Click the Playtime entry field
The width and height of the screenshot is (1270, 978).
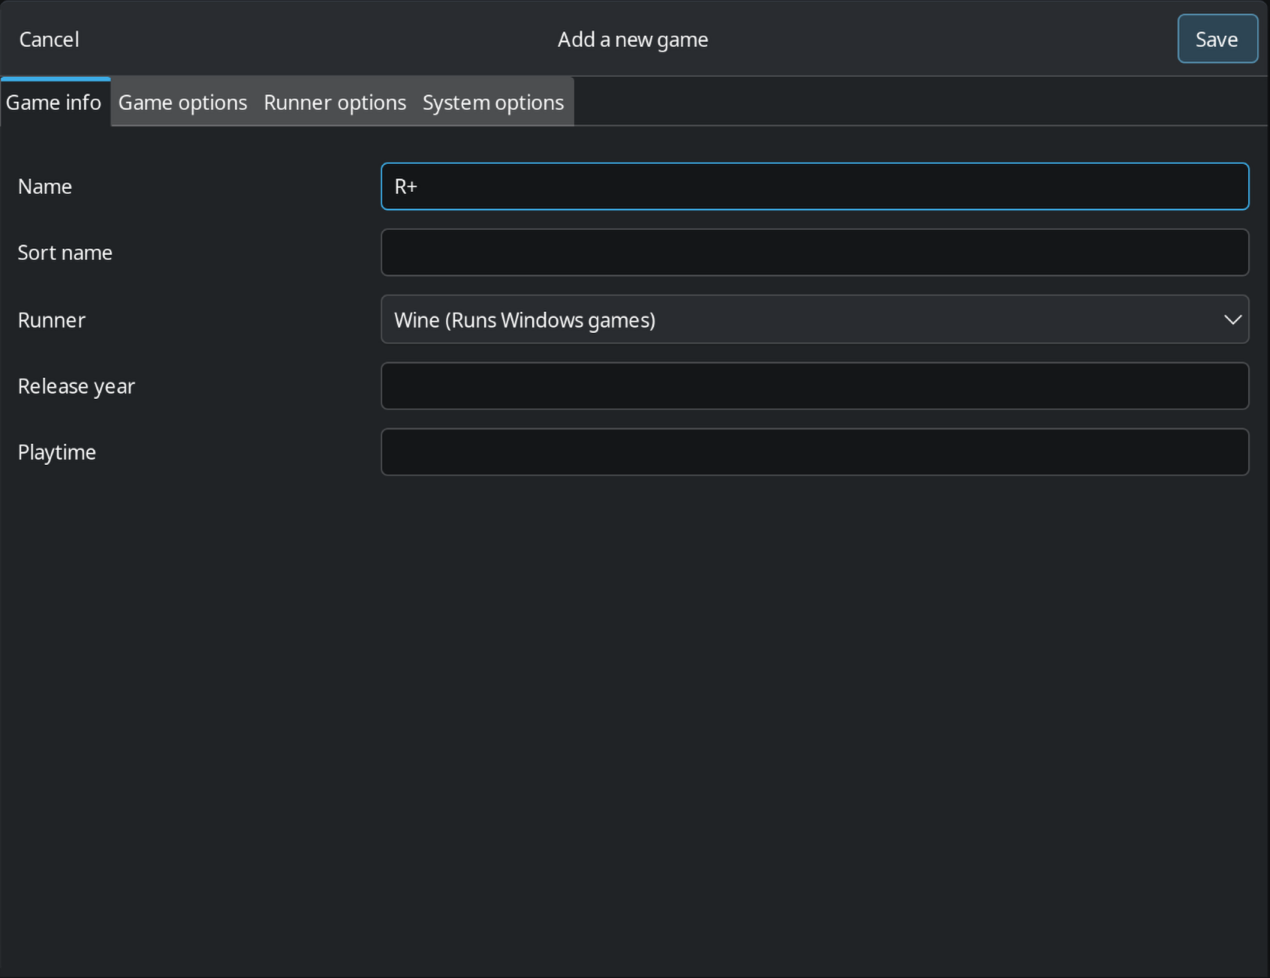pos(814,452)
